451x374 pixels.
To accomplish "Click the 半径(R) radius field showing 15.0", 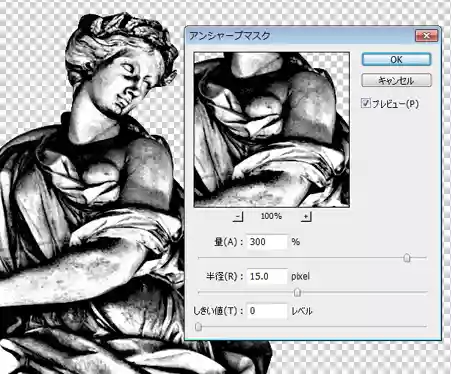I will coord(267,276).
